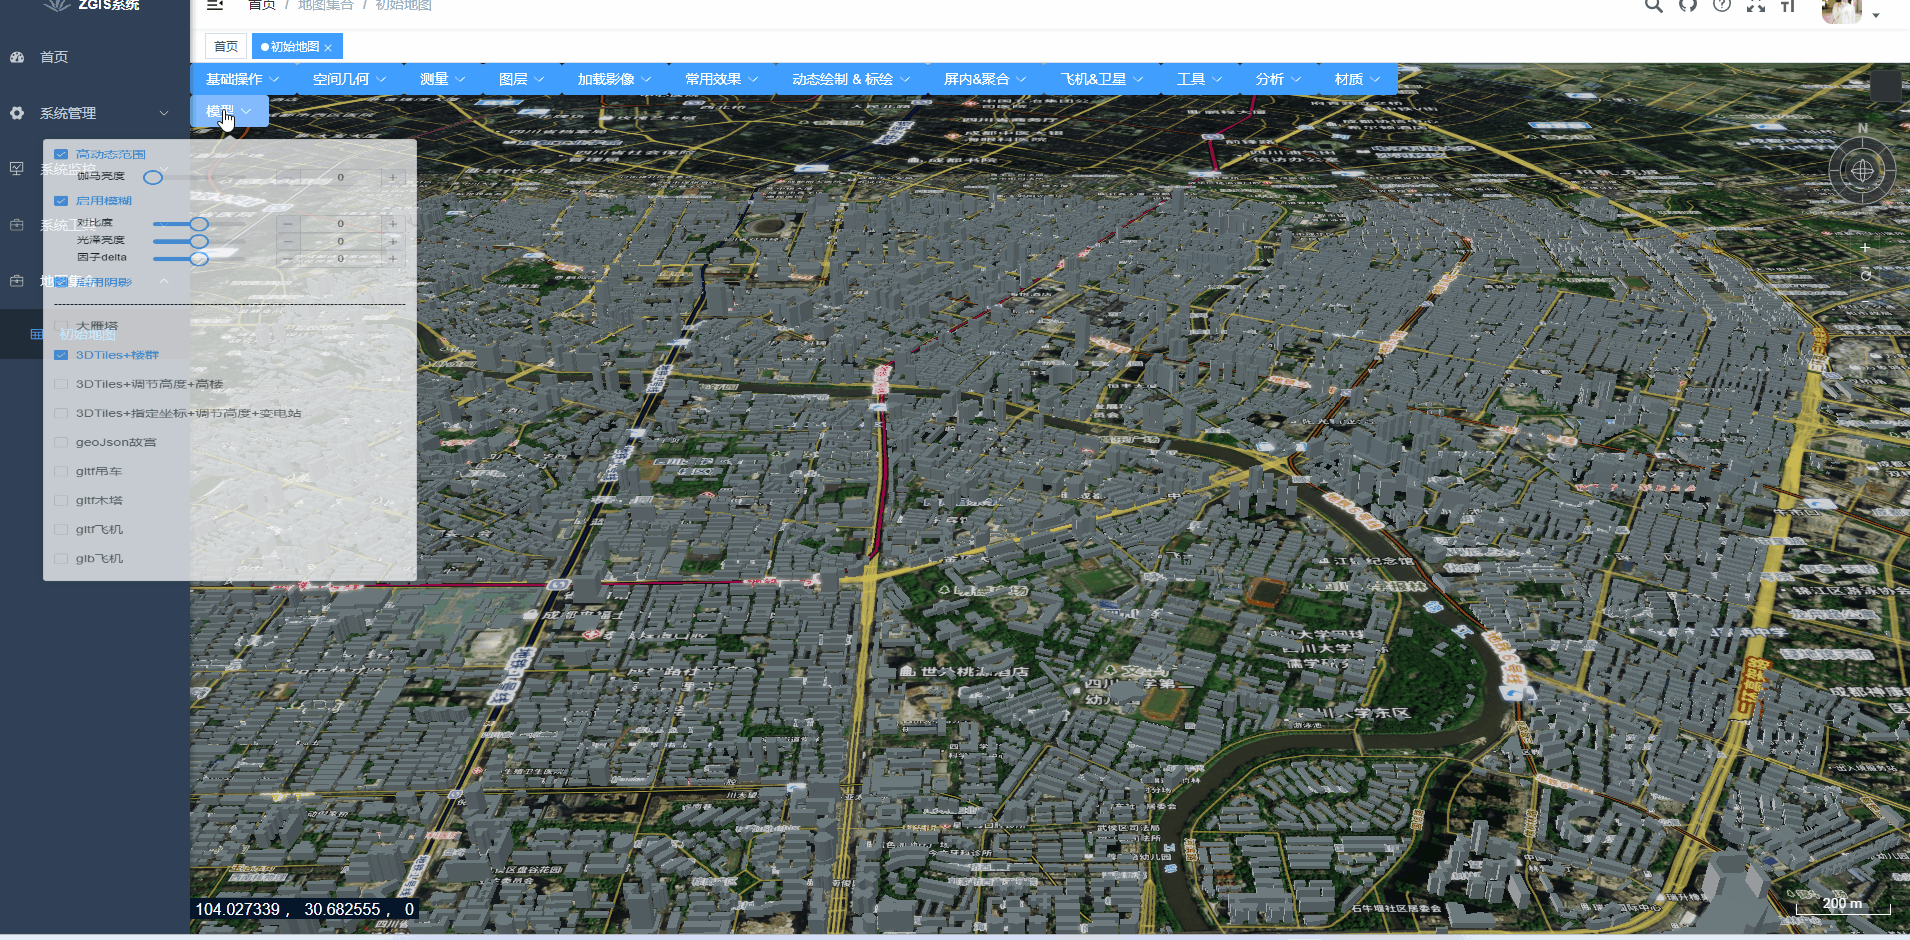Check the 3DTiles+调节高度+高楼 option
Image resolution: width=1910 pixels, height=940 pixels.
[x=61, y=384]
